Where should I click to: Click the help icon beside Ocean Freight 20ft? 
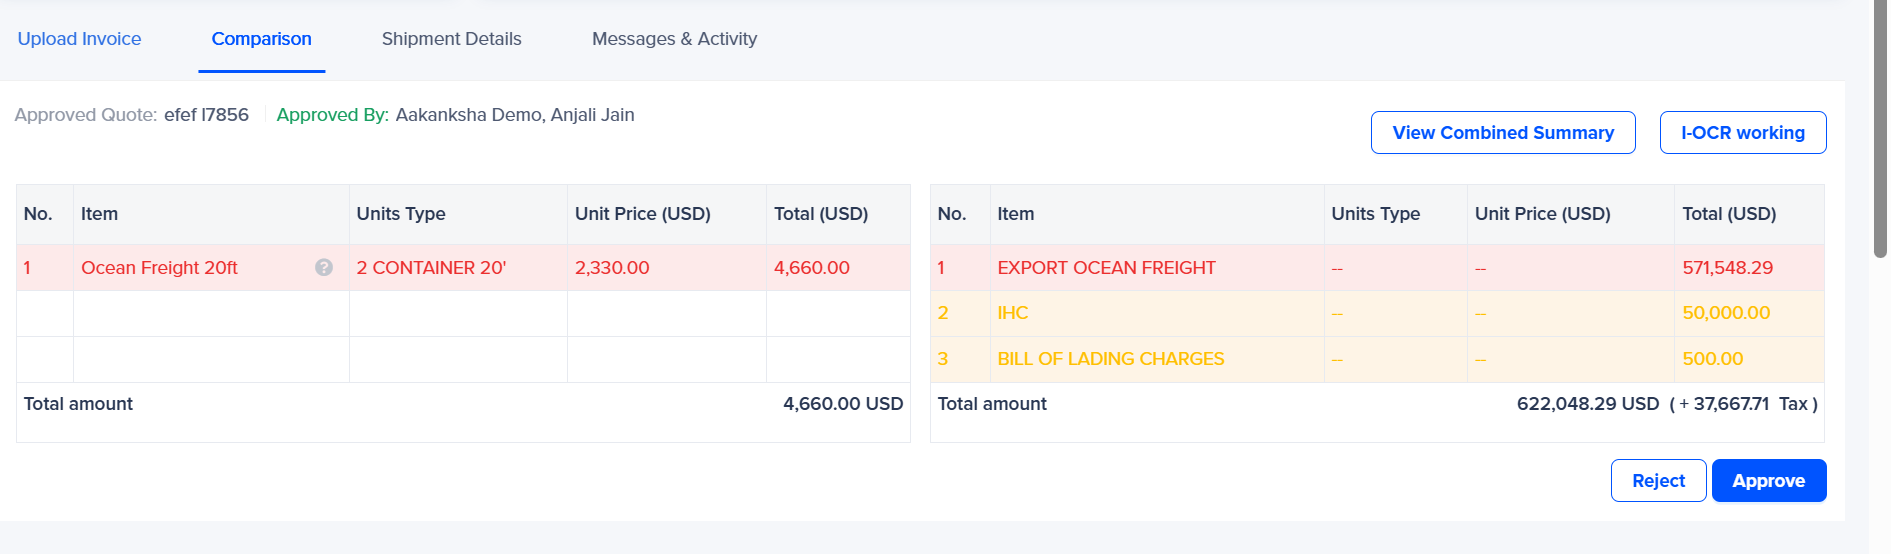click(x=324, y=267)
